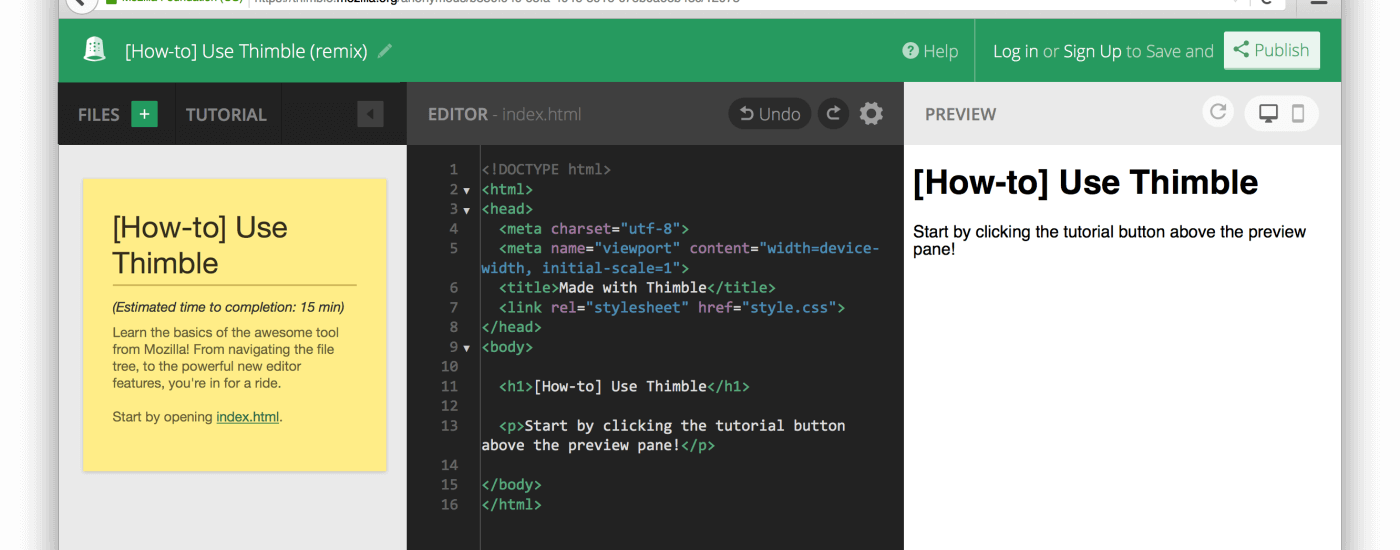
Task: Collapse the sidebar with left arrow
Action: pos(370,114)
